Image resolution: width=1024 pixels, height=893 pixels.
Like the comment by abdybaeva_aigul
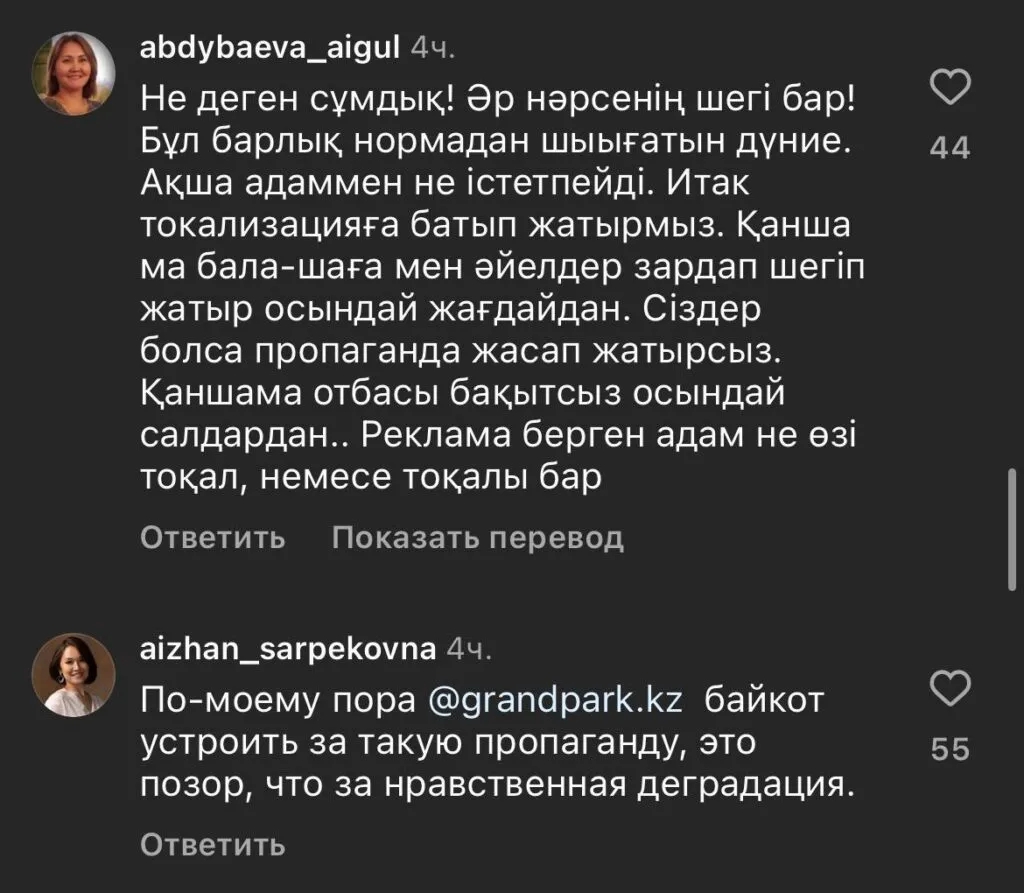pos(950,89)
